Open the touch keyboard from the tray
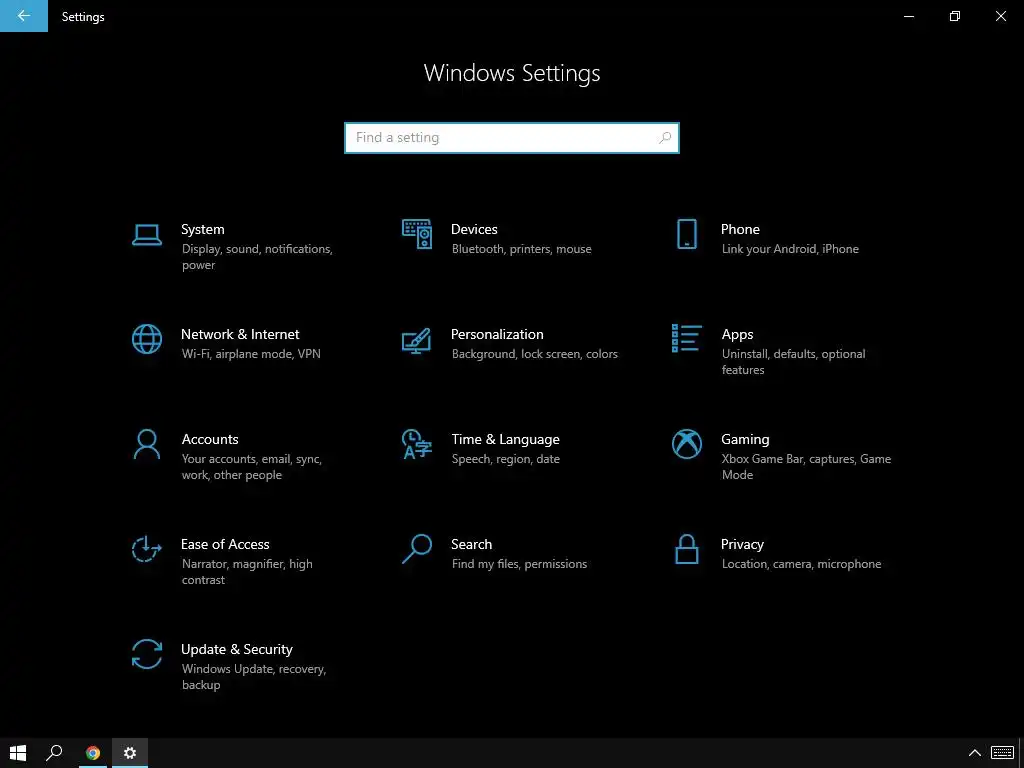 (1002, 753)
